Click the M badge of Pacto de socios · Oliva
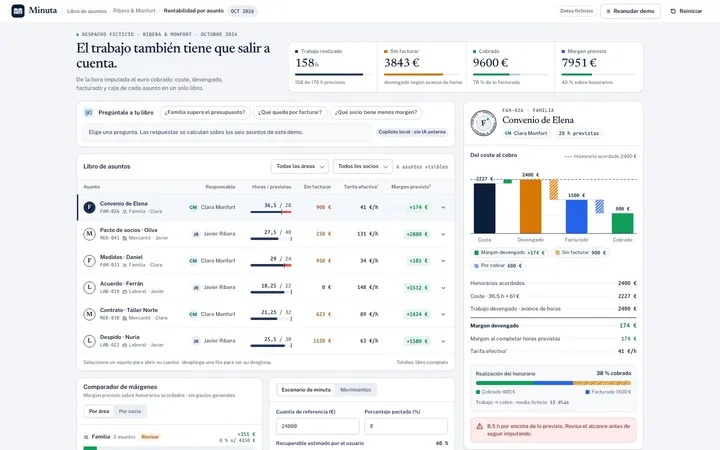The height and width of the screenshot is (450, 720). tap(90, 234)
